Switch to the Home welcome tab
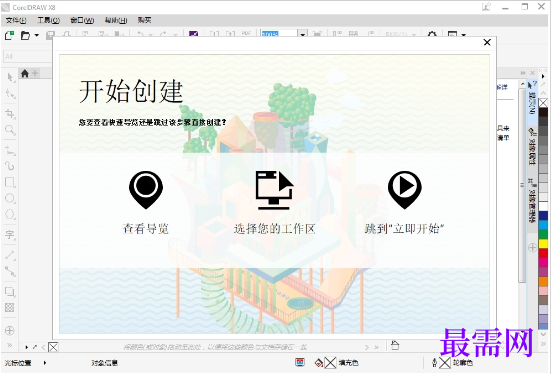The image size is (552, 374). [25, 73]
